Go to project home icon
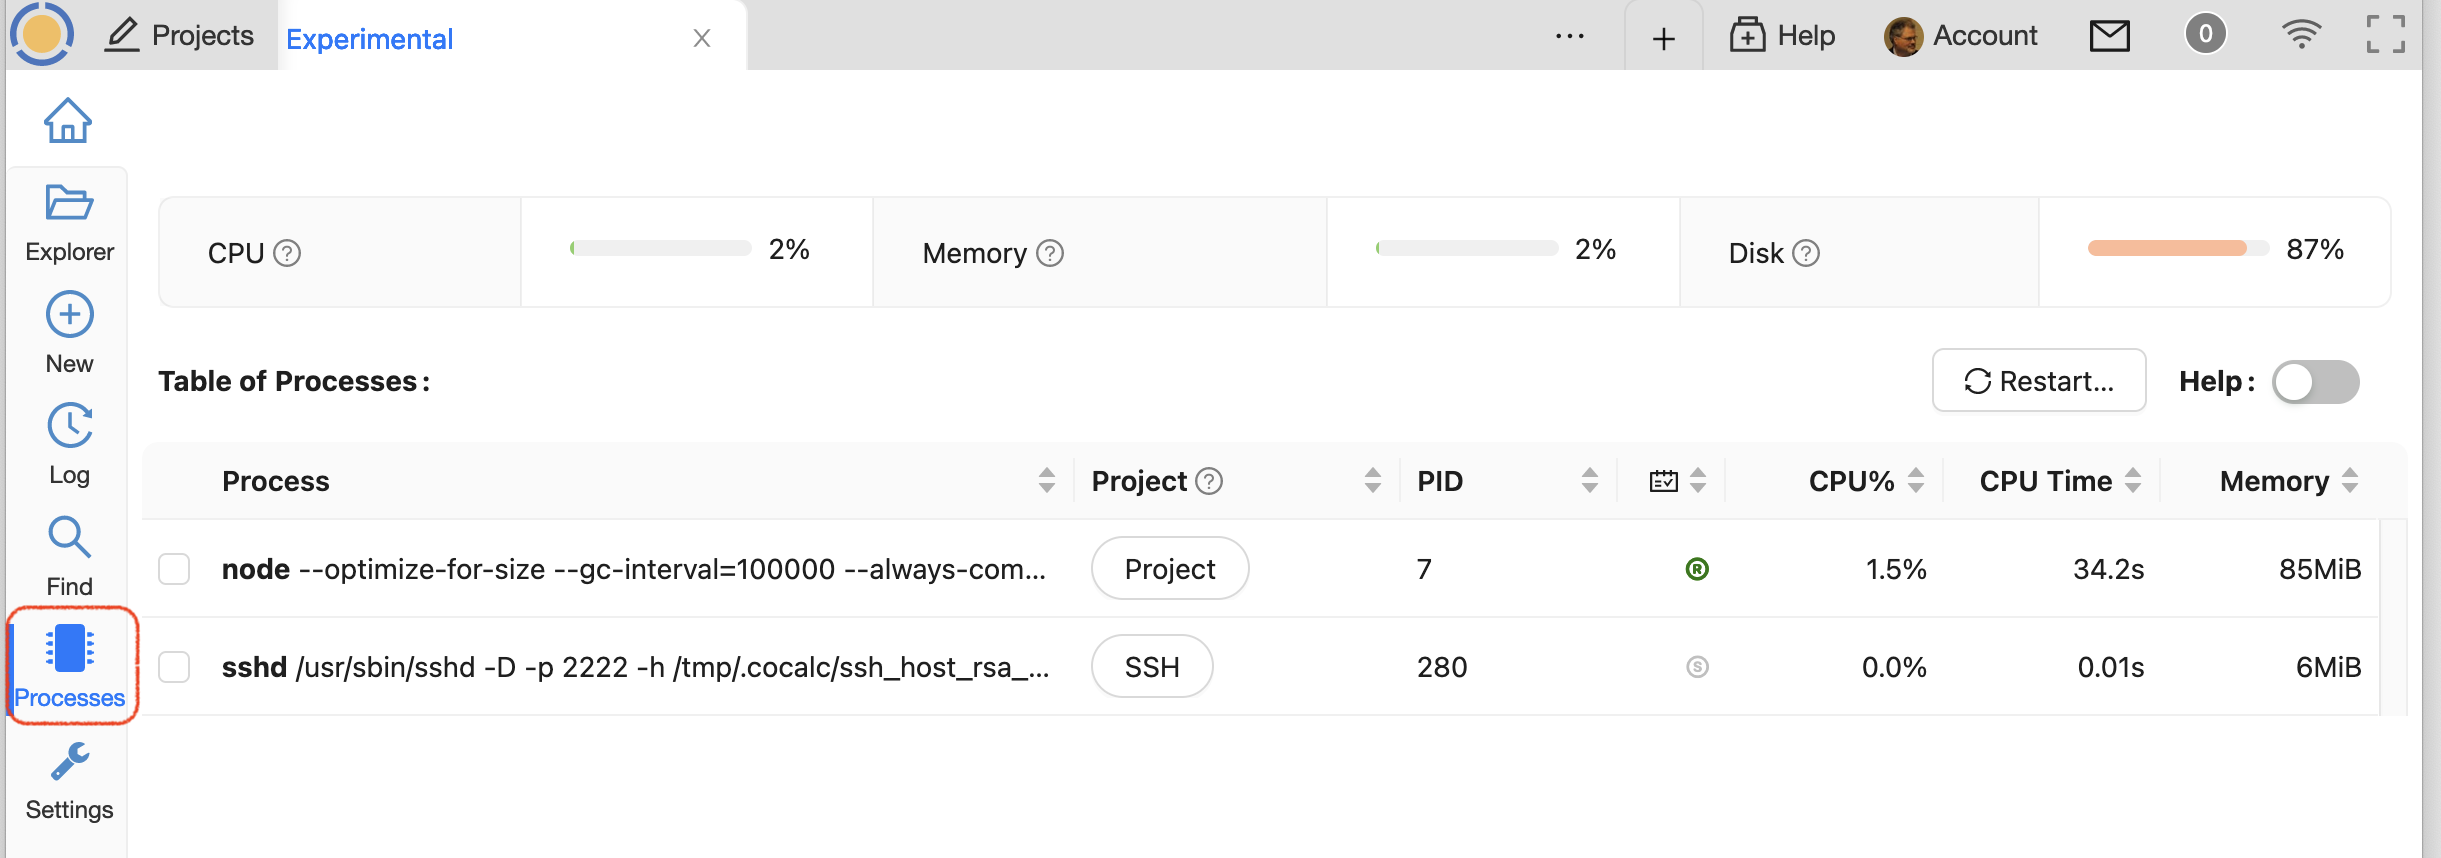The height and width of the screenshot is (858, 2441). pyautogui.click(x=67, y=121)
